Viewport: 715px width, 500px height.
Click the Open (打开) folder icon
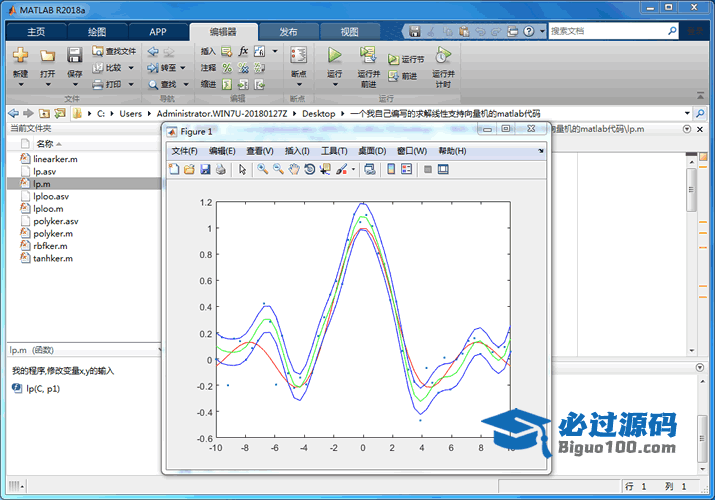pyautogui.click(x=47, y=55)
